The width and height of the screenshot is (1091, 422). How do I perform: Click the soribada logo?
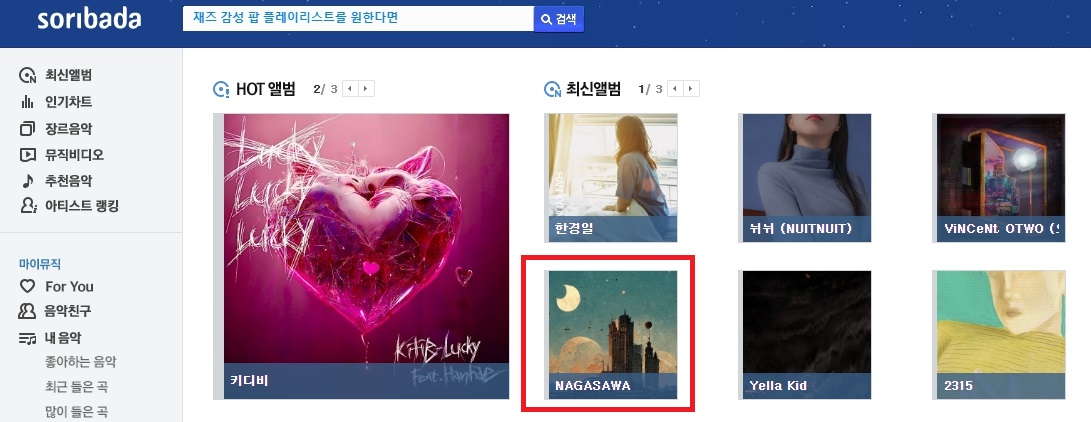[x=89, y=19]
